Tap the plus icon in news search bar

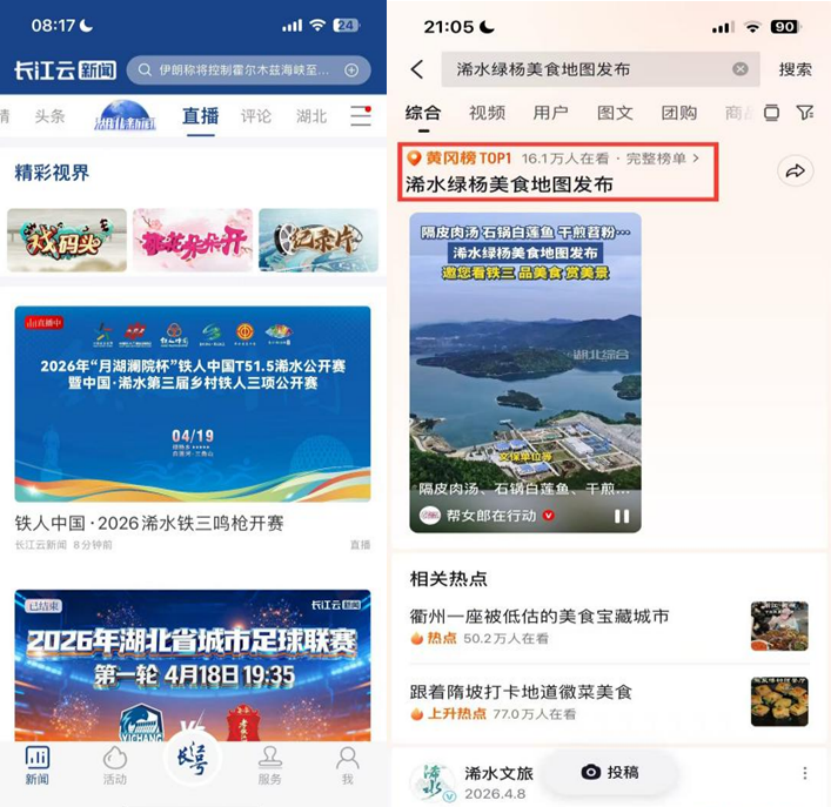pos(351,70)
